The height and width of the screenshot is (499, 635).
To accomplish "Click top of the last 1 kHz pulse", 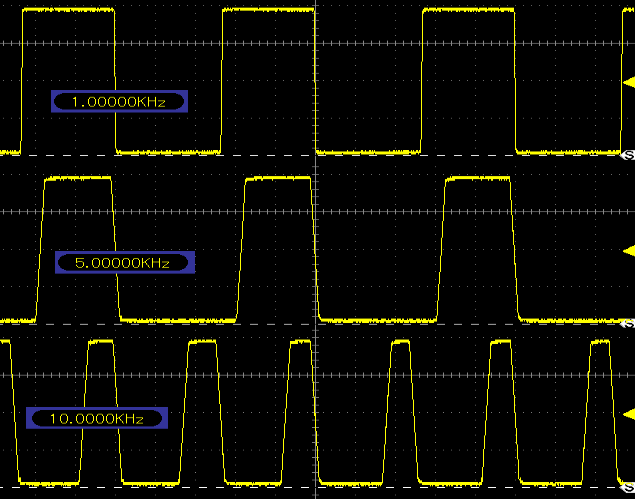I will [x=468, y=10].
